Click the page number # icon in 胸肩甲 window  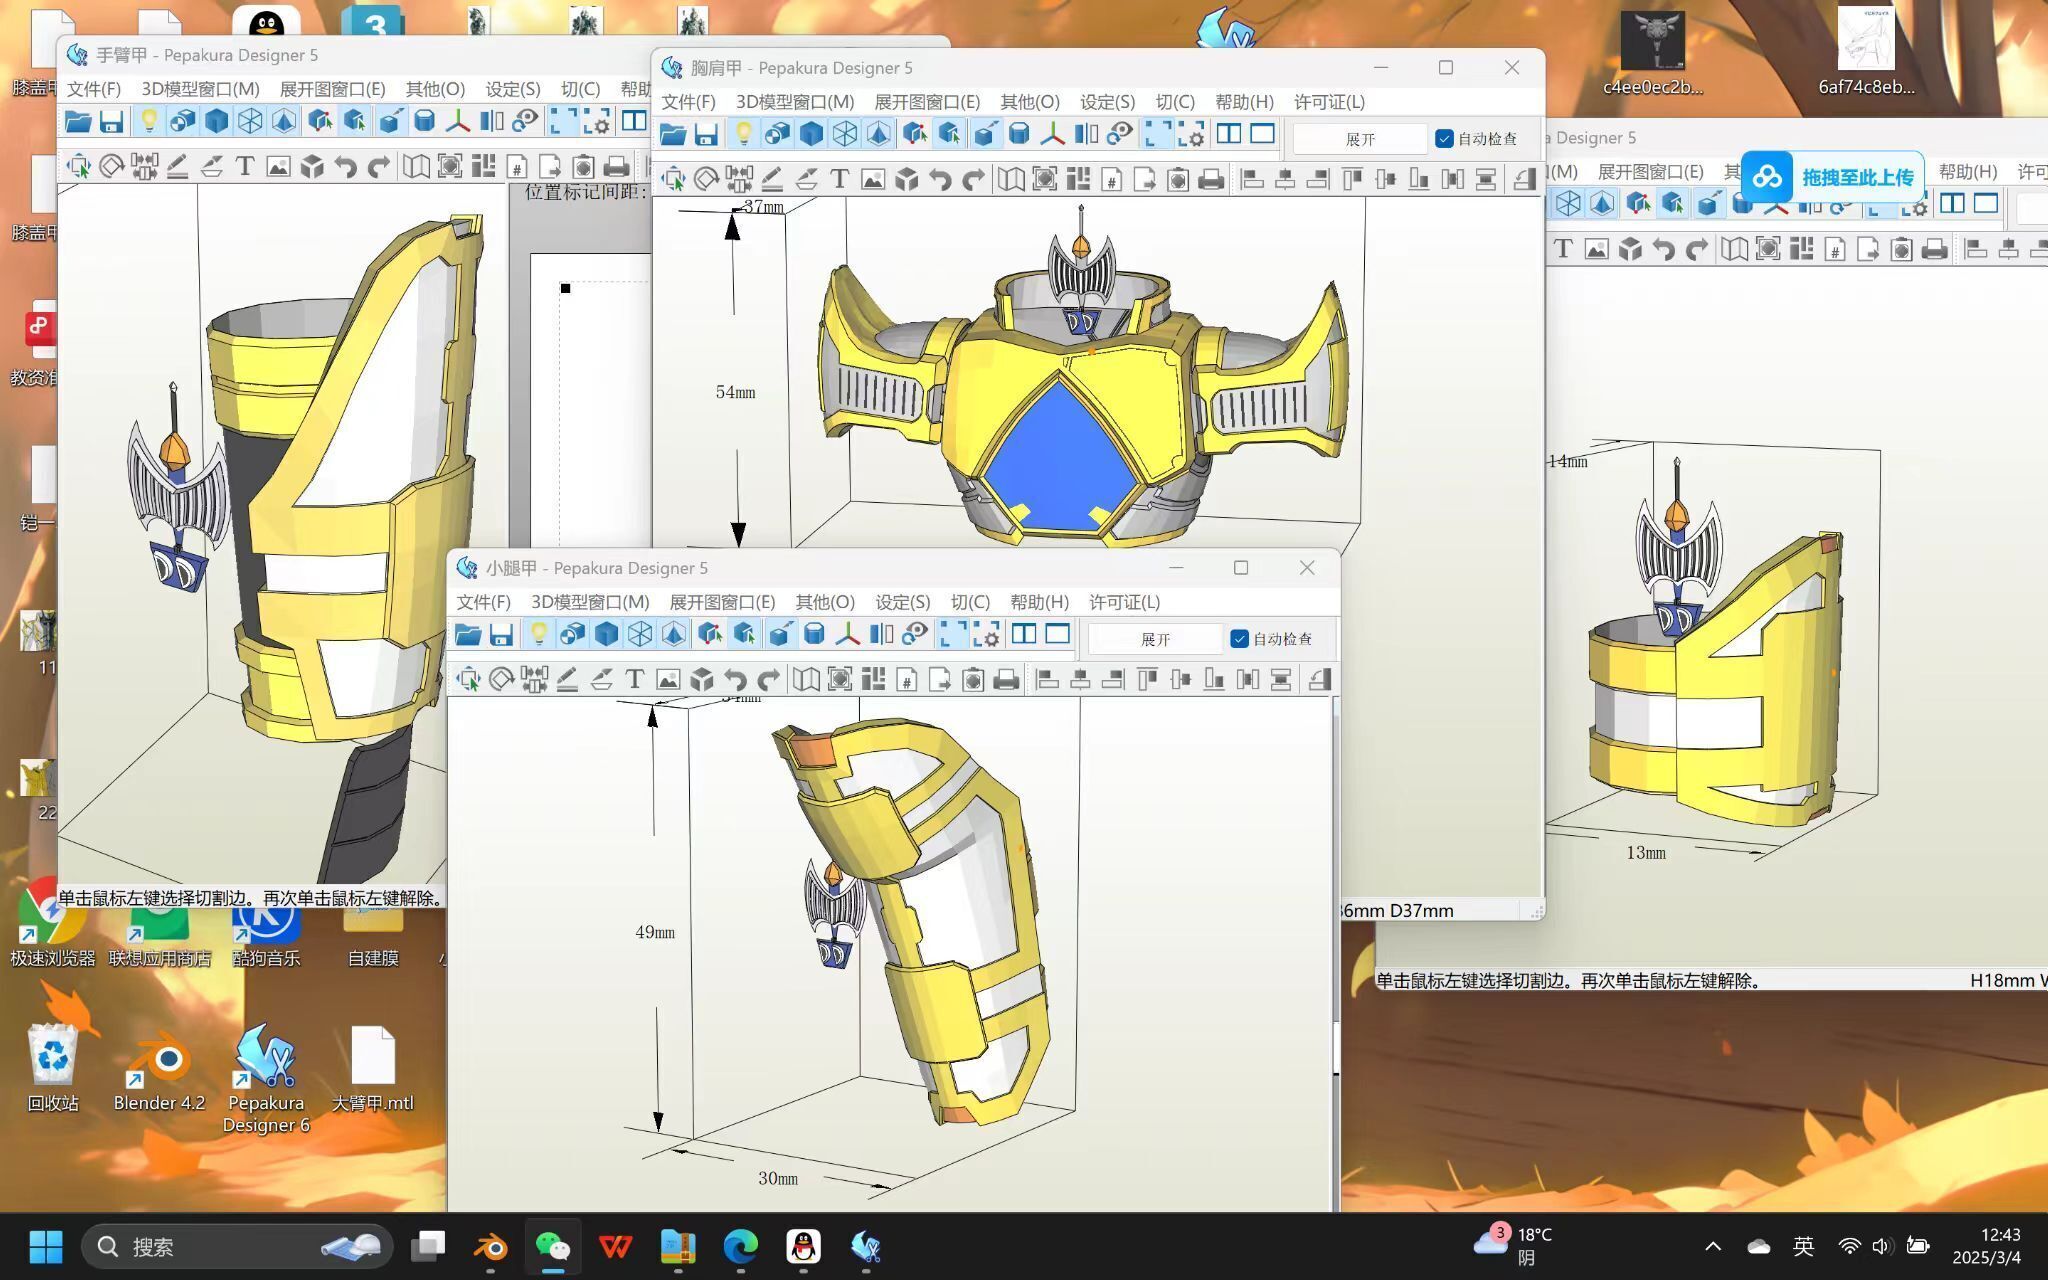pyautogui.click(x=1111, y=180)
